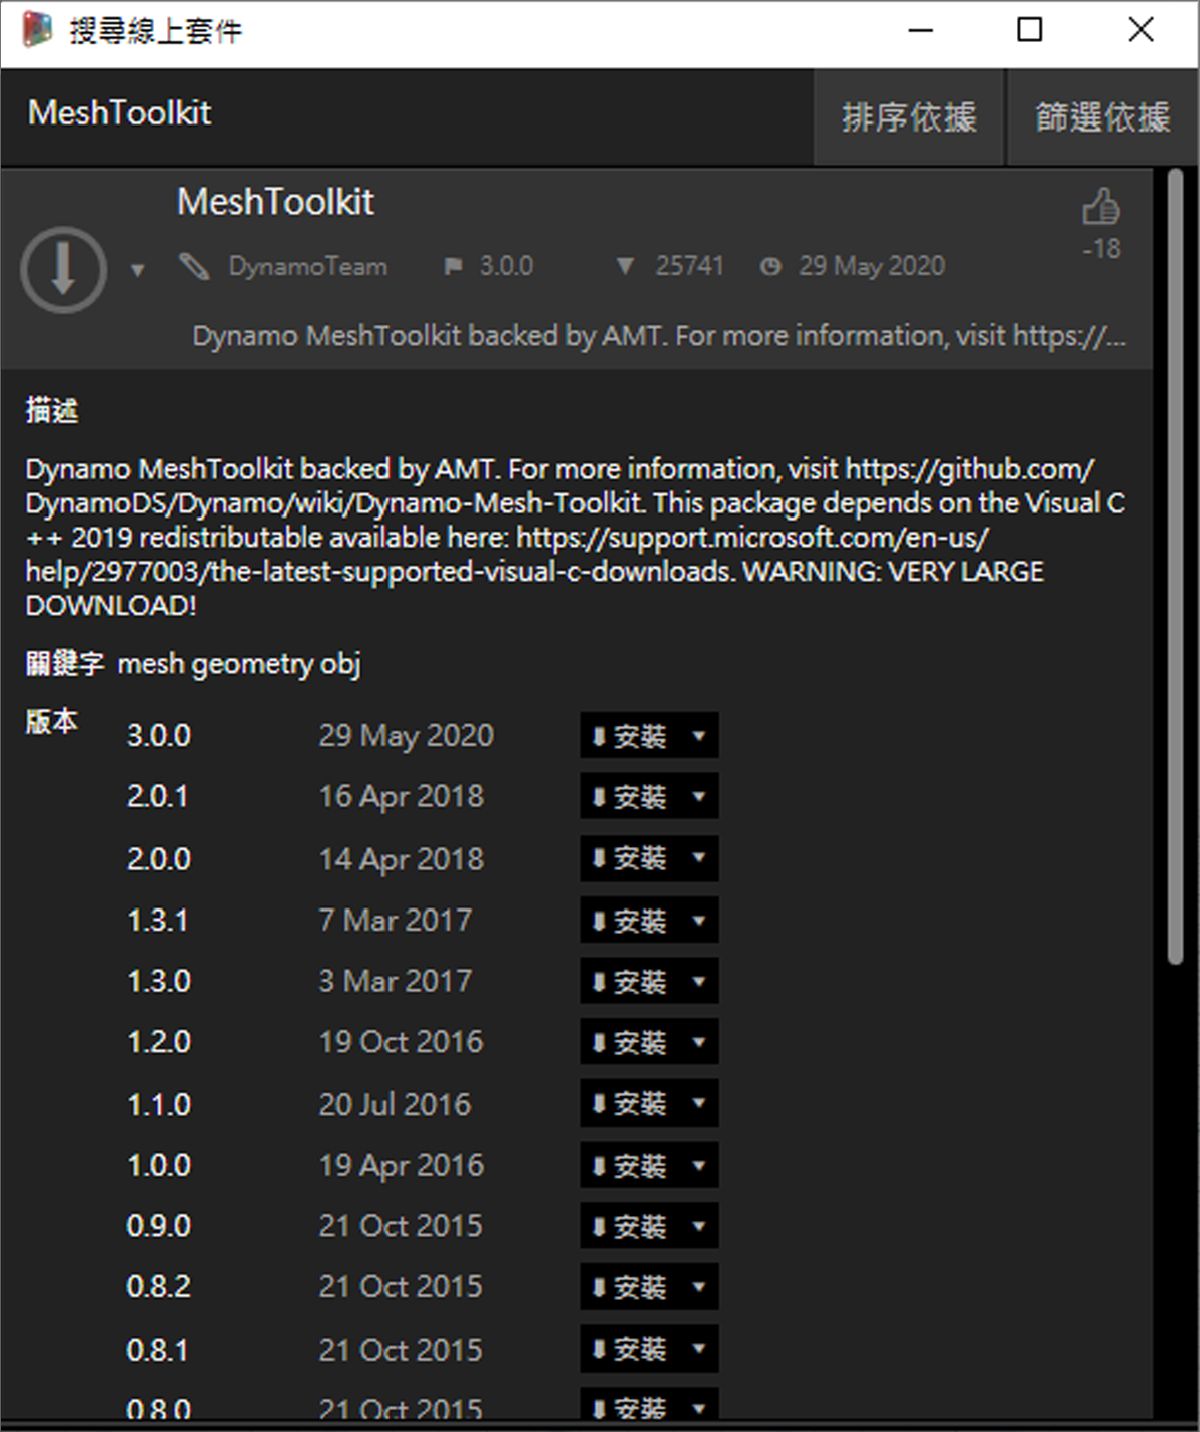Click the like count -18
This screenshot has height=1432, width=1200.
[x=1101, y=248]
